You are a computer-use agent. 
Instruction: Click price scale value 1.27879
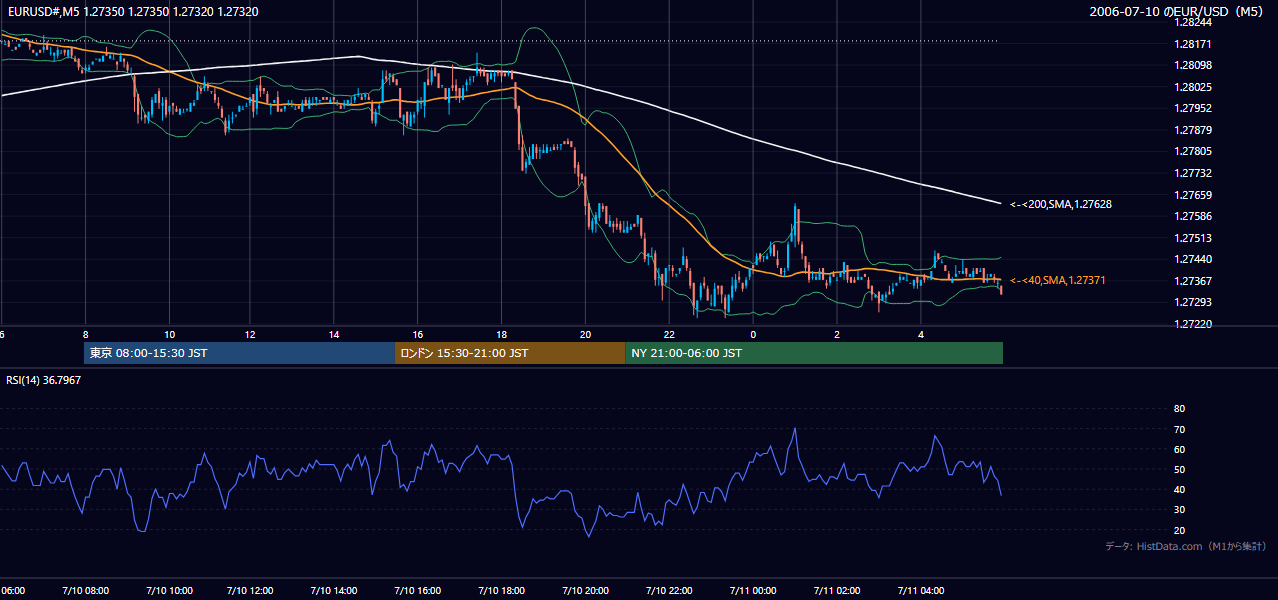(x=1193, y=130)
